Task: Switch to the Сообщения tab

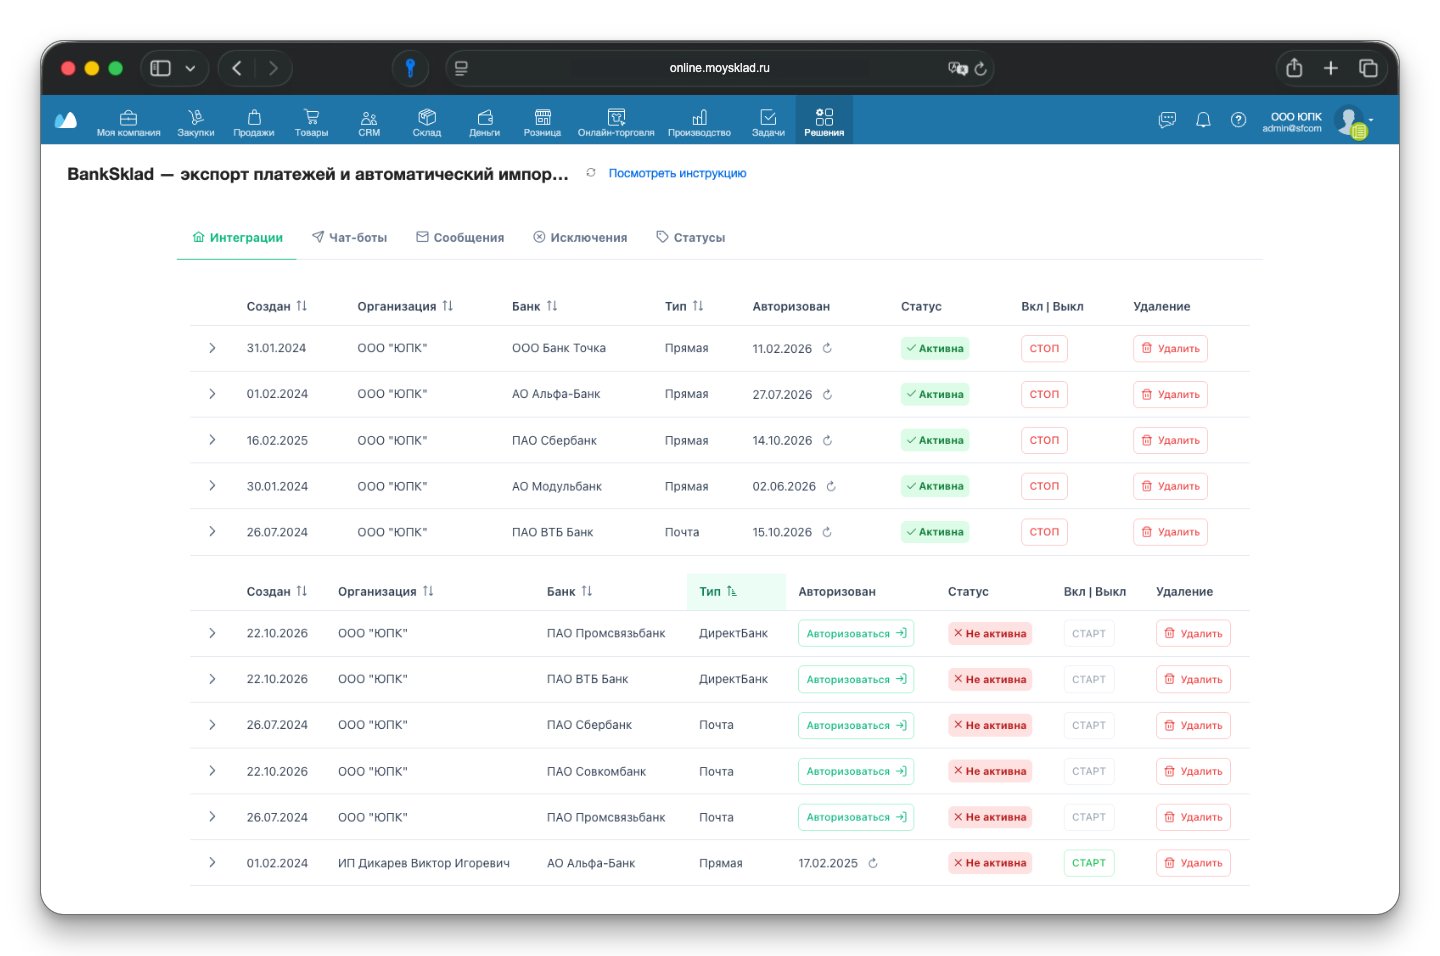Action: pos(460,238)
